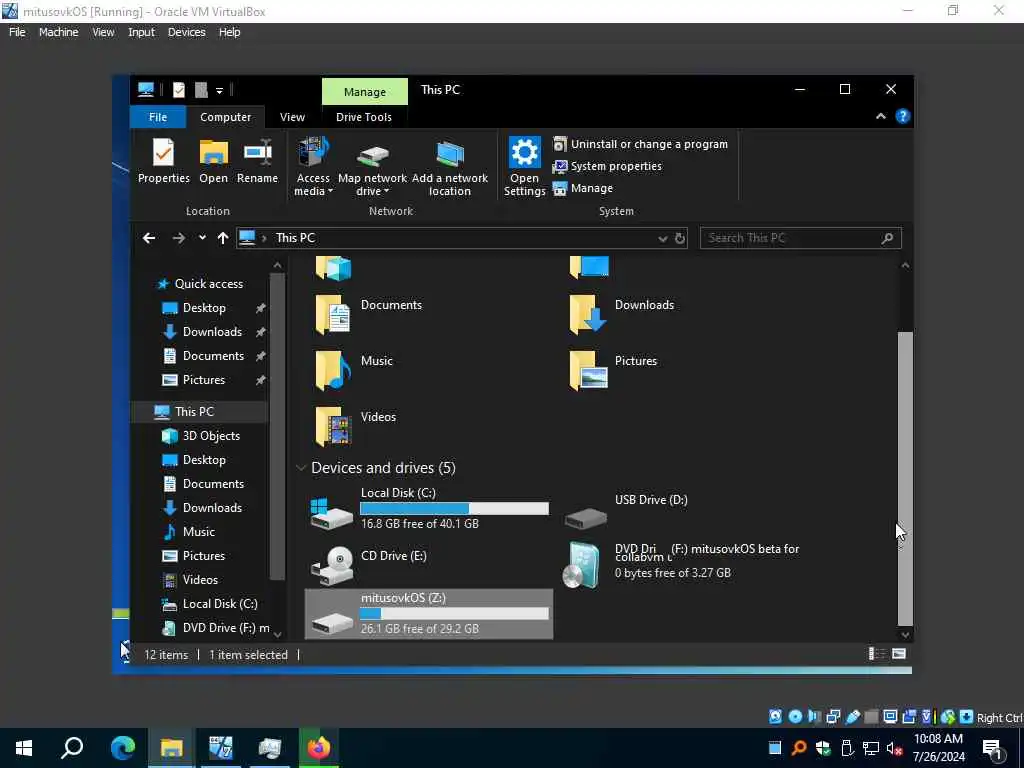Go back with the Back arrow
The image size is (1024, 768).
coord(149,238)
